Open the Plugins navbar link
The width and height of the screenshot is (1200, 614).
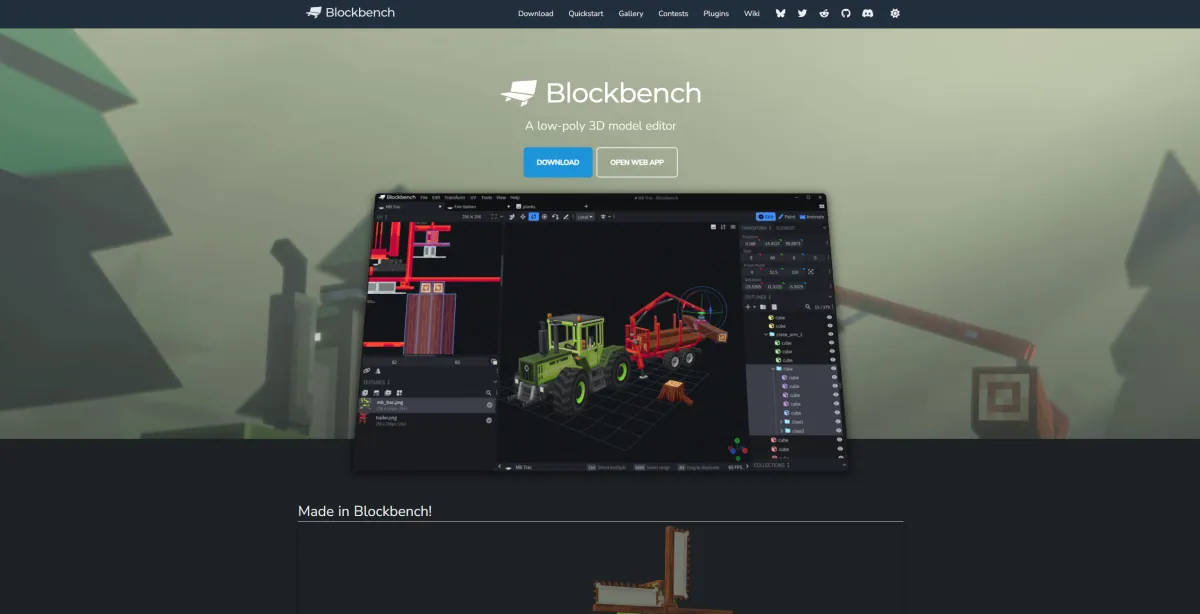tap(716, 14)
